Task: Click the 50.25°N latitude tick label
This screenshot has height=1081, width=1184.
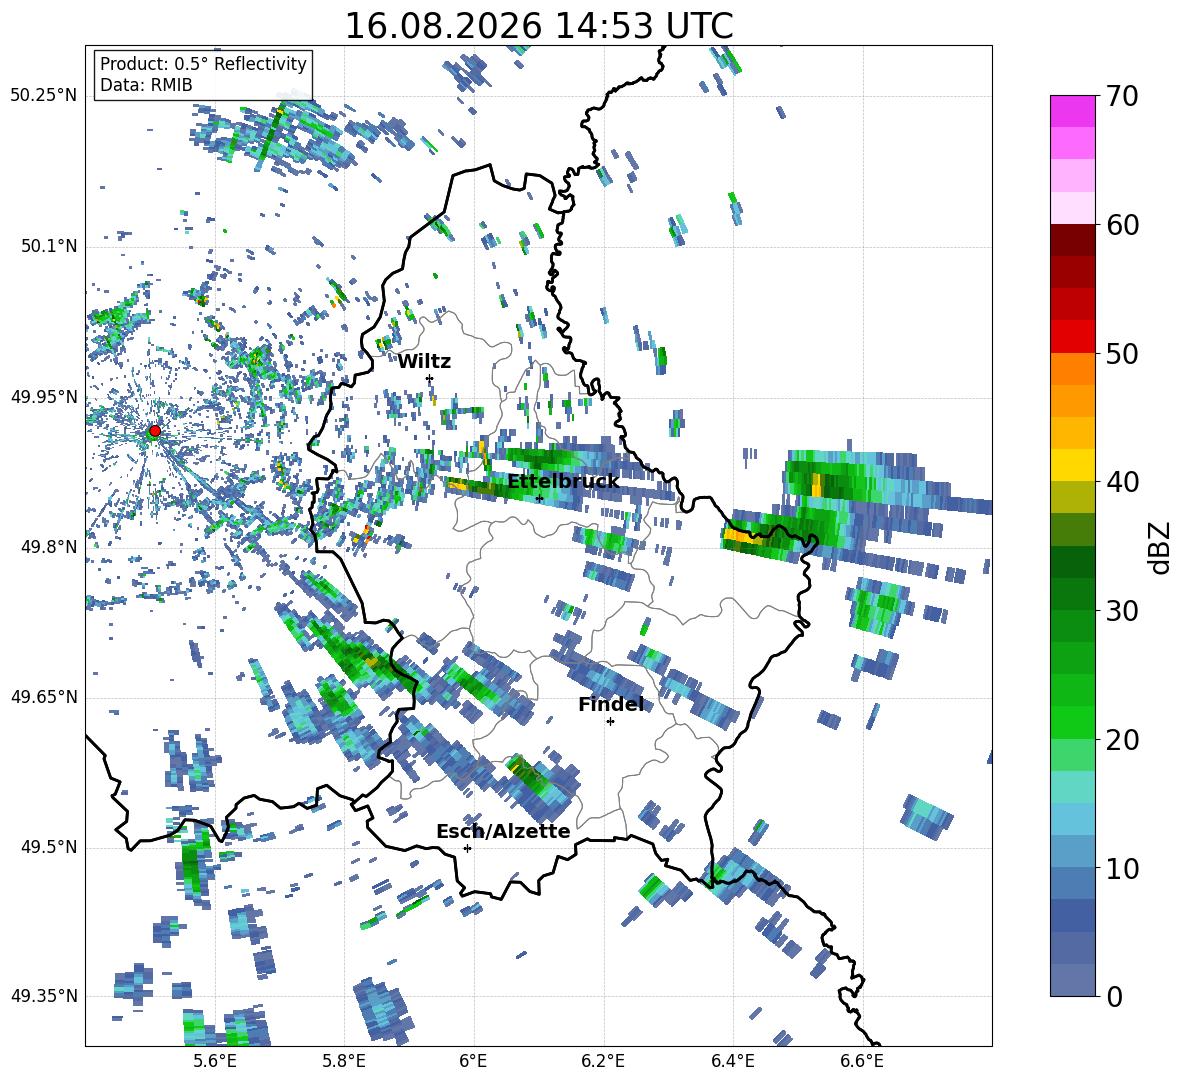Action: tap(44, 96)
